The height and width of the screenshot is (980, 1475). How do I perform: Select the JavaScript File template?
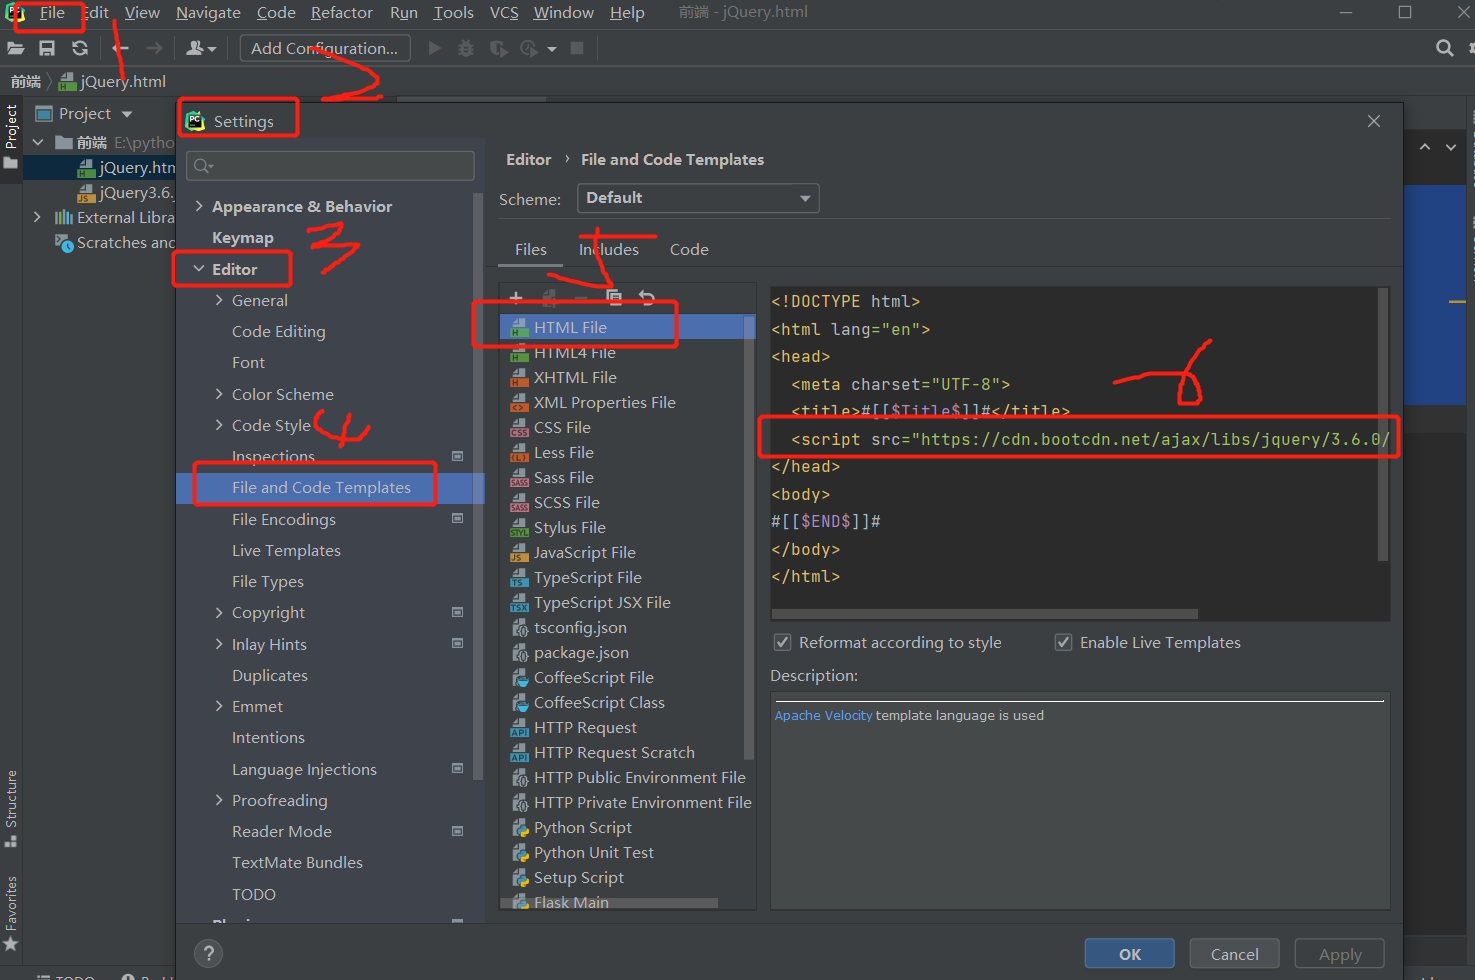(x=584, y=553)
